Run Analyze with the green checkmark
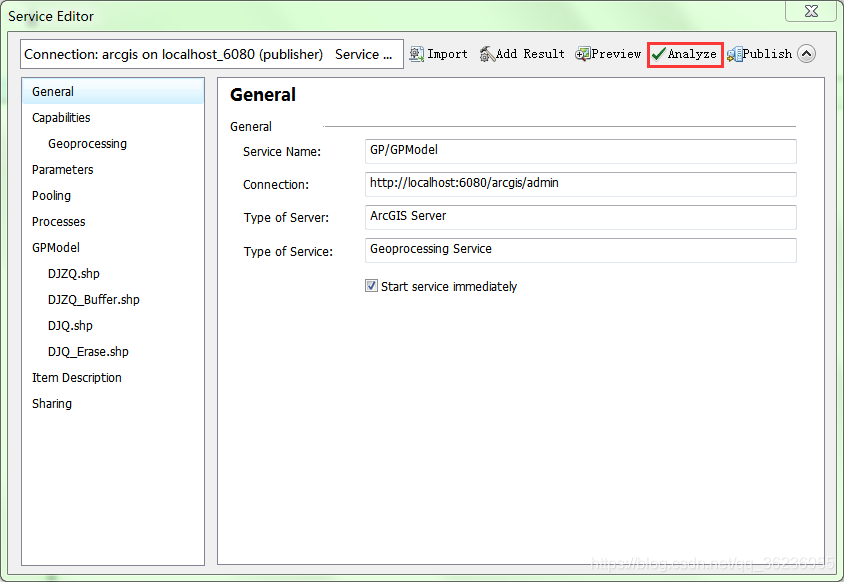Screen dimensions: 844x582 click(x=659, y=54)
